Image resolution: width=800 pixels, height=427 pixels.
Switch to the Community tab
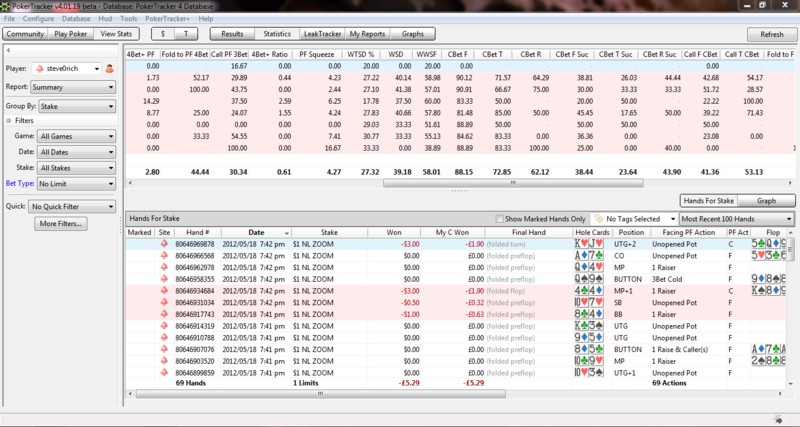[x=25, y=34]
